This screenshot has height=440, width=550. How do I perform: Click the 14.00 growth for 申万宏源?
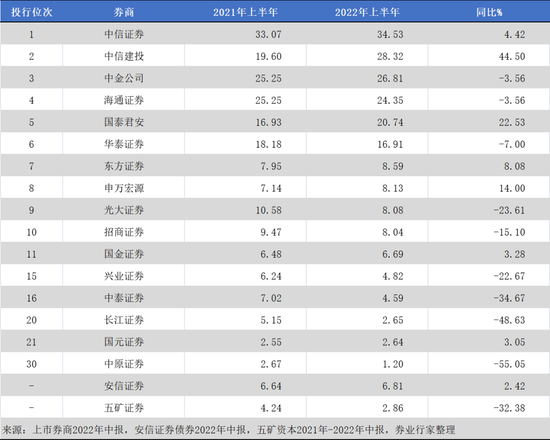pyautogui.click(x=512, y=188)
